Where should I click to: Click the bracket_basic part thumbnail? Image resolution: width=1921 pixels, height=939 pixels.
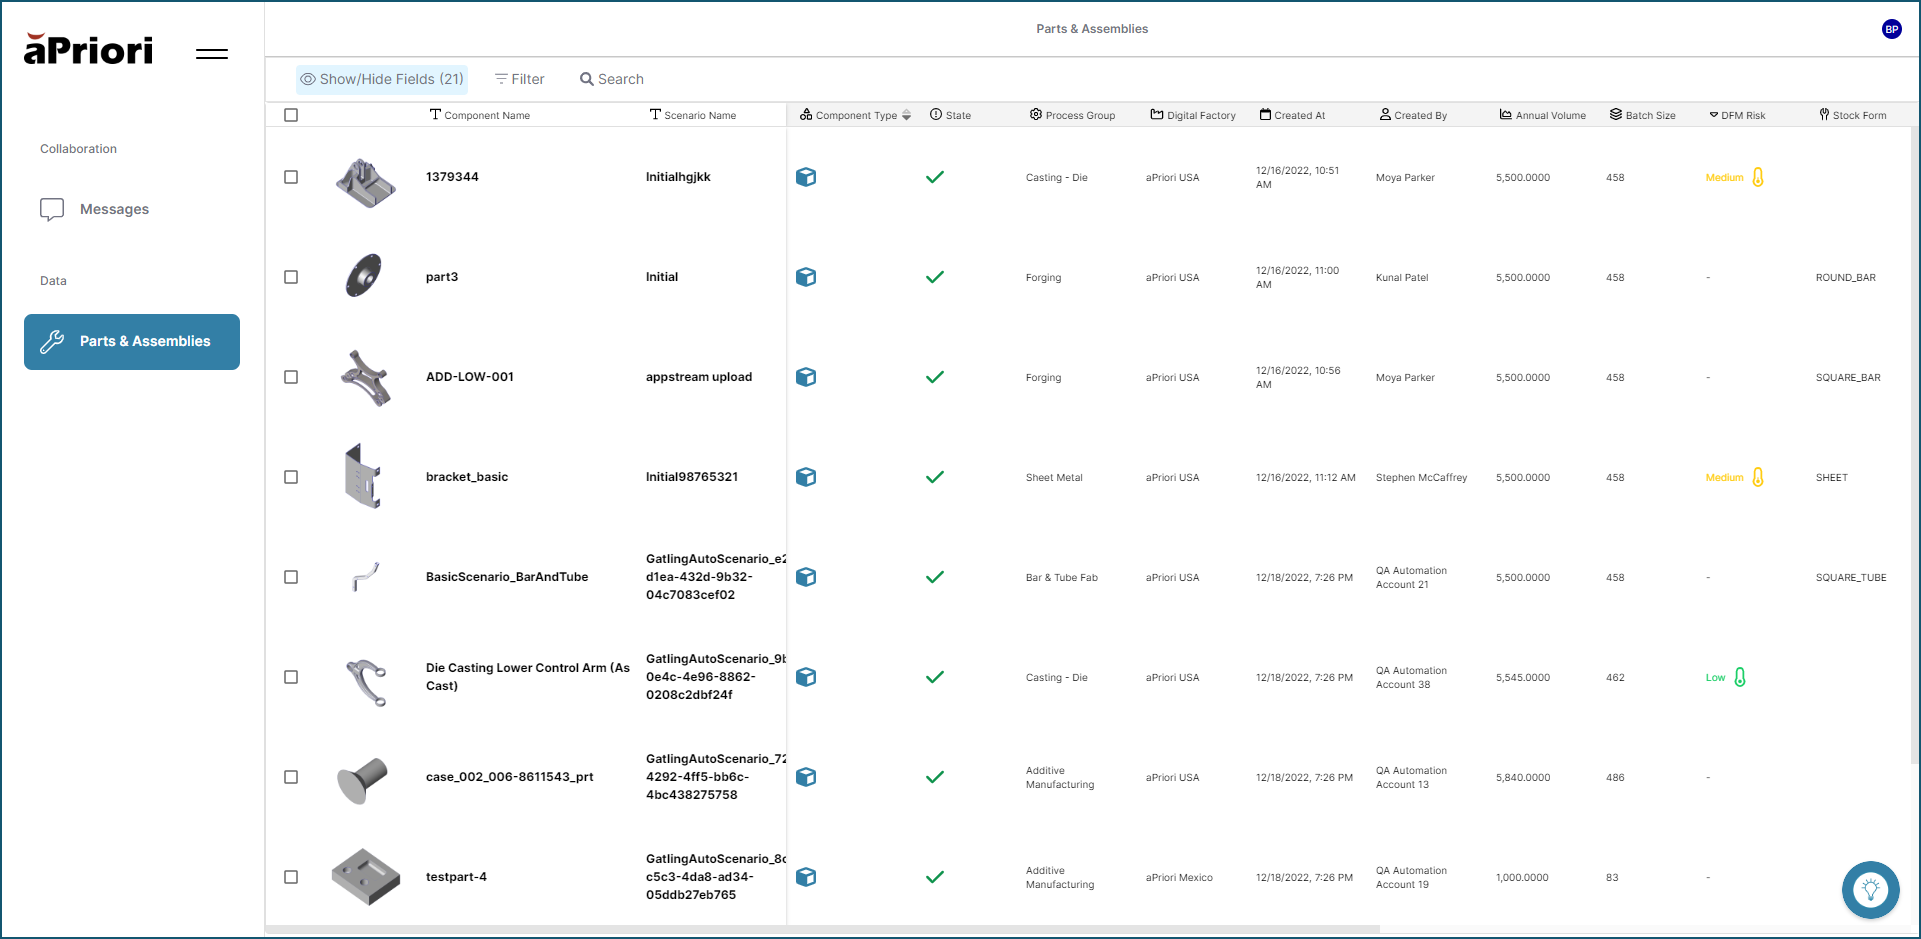coord(364,477)
